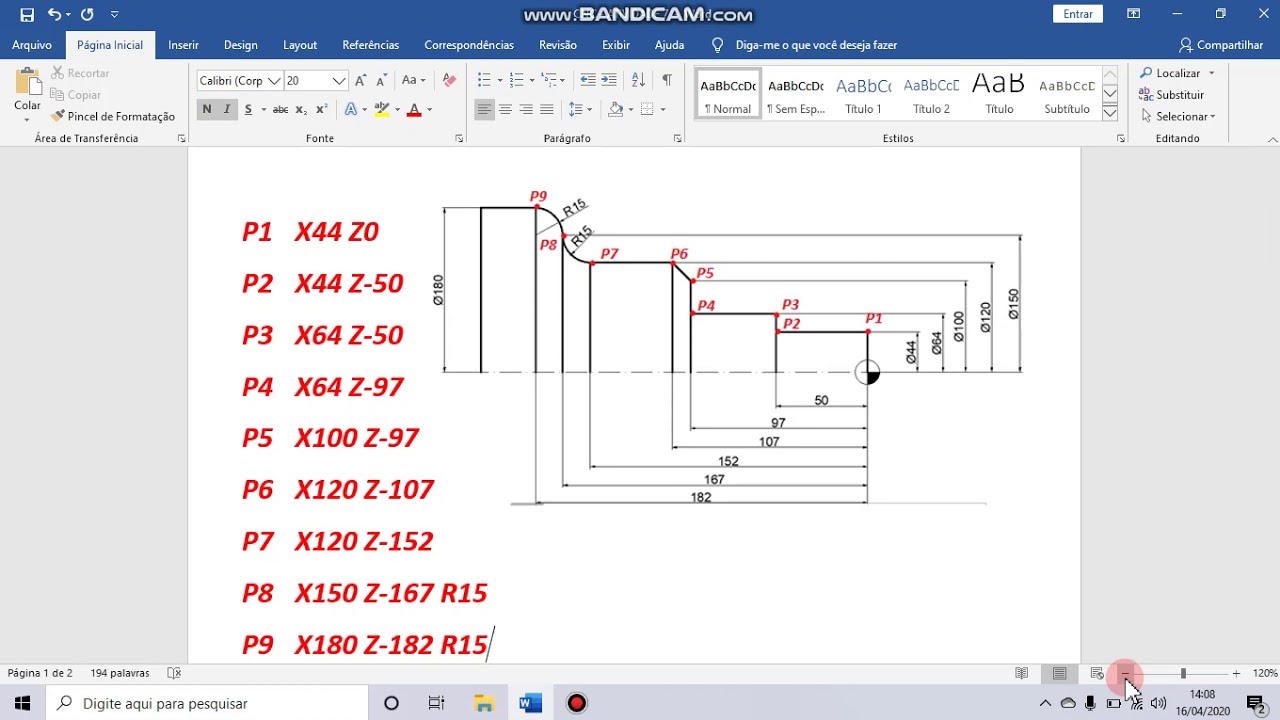Toggle the Pincel de Formatação format painter
Screen dimensions: 1280x720
(x=114, y=116)
